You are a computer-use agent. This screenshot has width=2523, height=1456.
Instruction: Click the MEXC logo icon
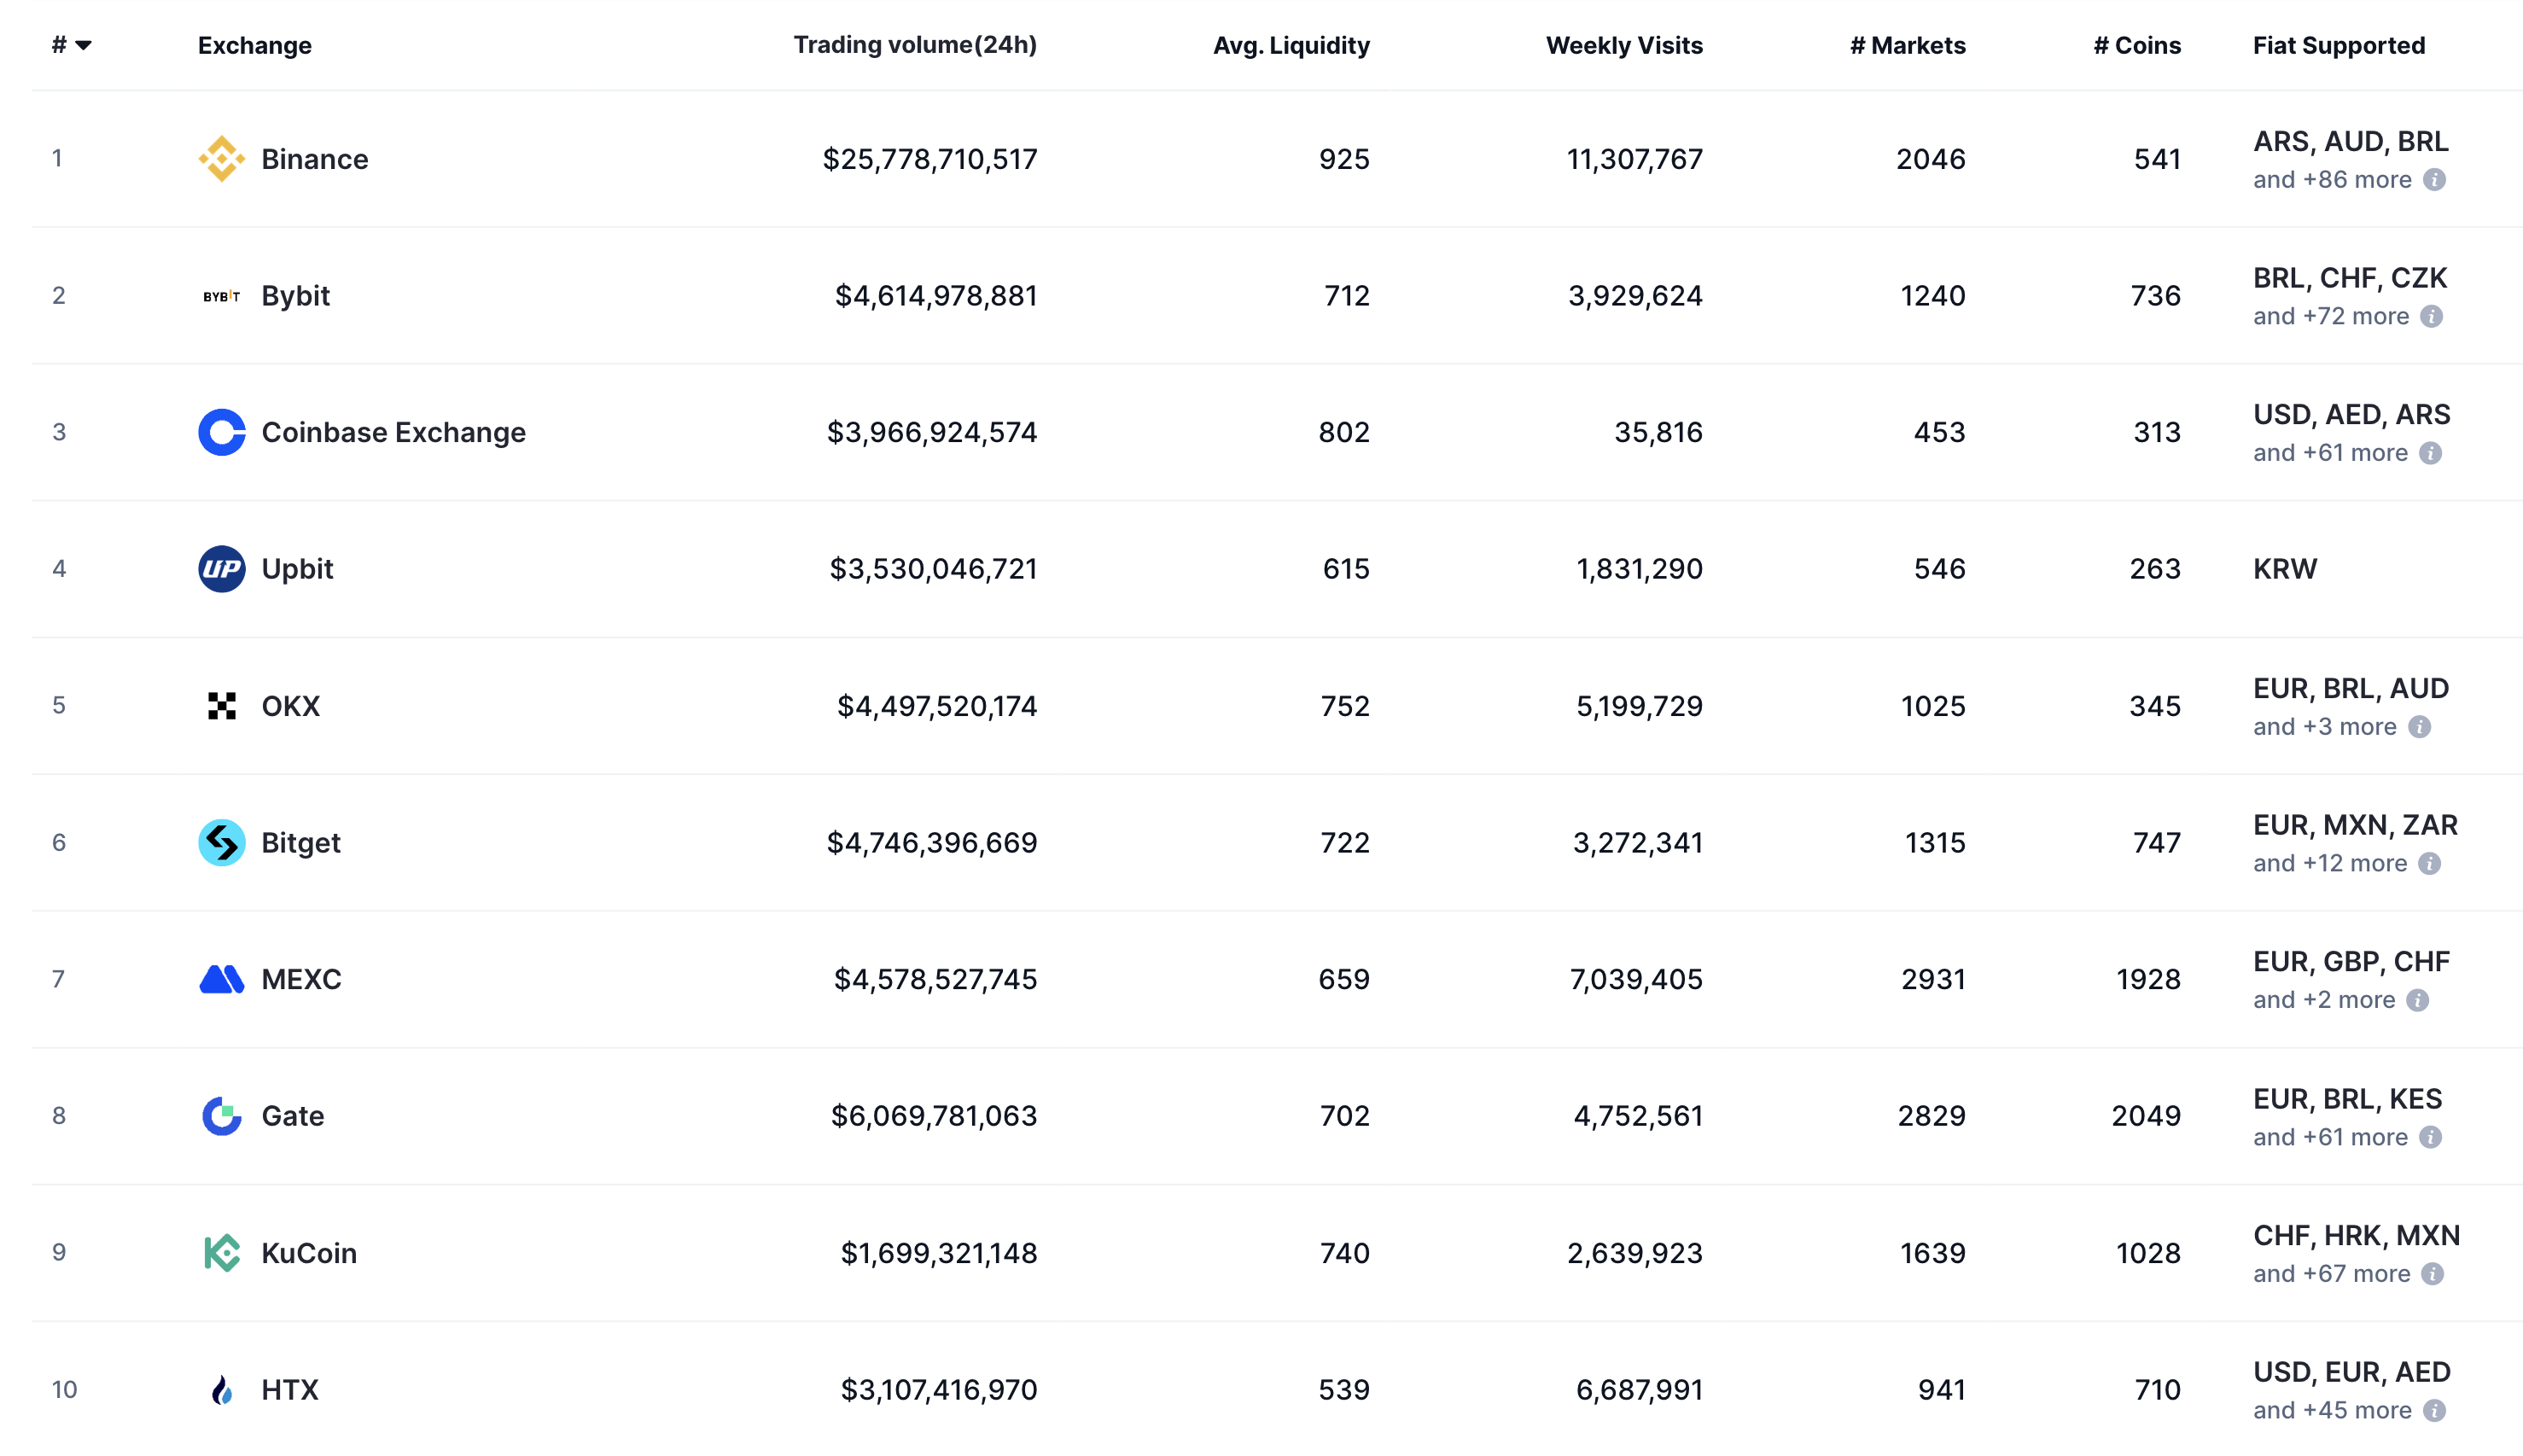[221, 979]
